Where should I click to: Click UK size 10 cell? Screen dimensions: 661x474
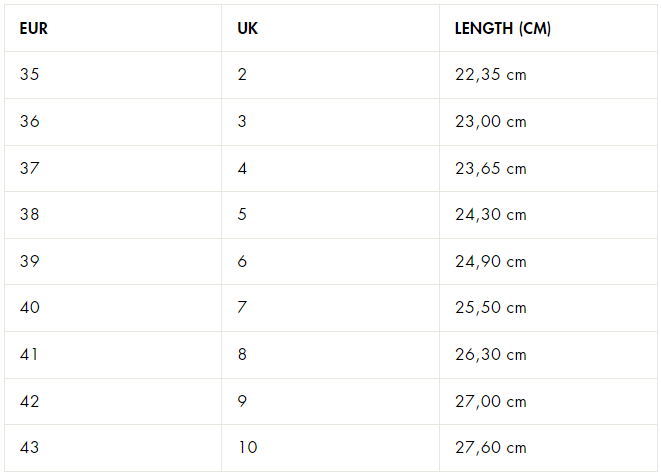click(x=247, y=448)
